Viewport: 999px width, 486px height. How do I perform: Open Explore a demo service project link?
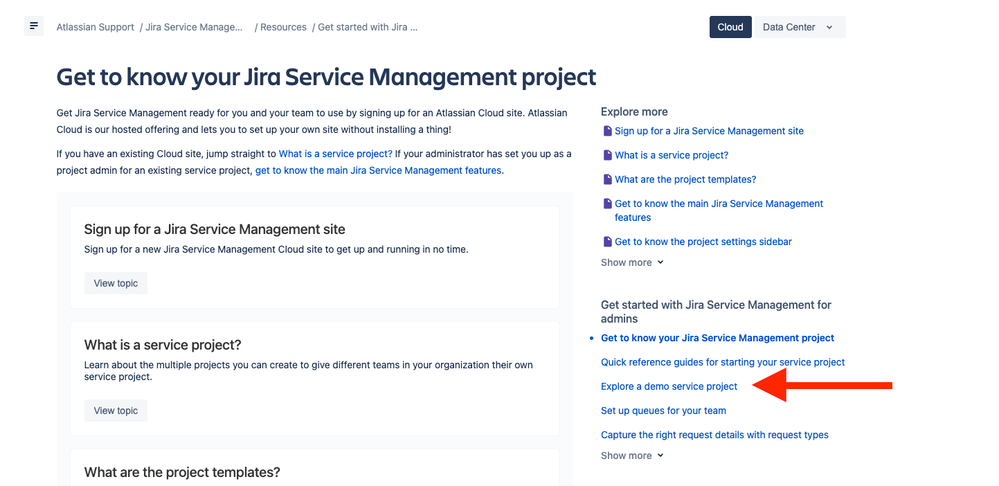pos(669,387)
